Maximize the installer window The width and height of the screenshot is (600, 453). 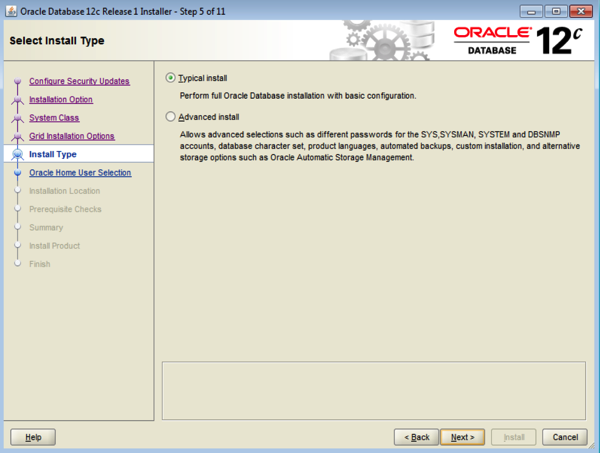[x=556, y=11]
